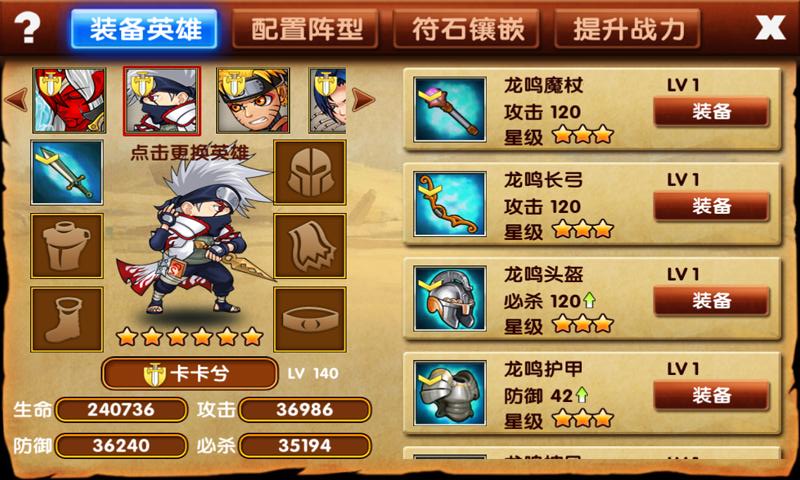The height and width of the screenshot is (480, 800).
Task: Equip the 龙鸣护甲 with 装备 button
Action: 711,395
